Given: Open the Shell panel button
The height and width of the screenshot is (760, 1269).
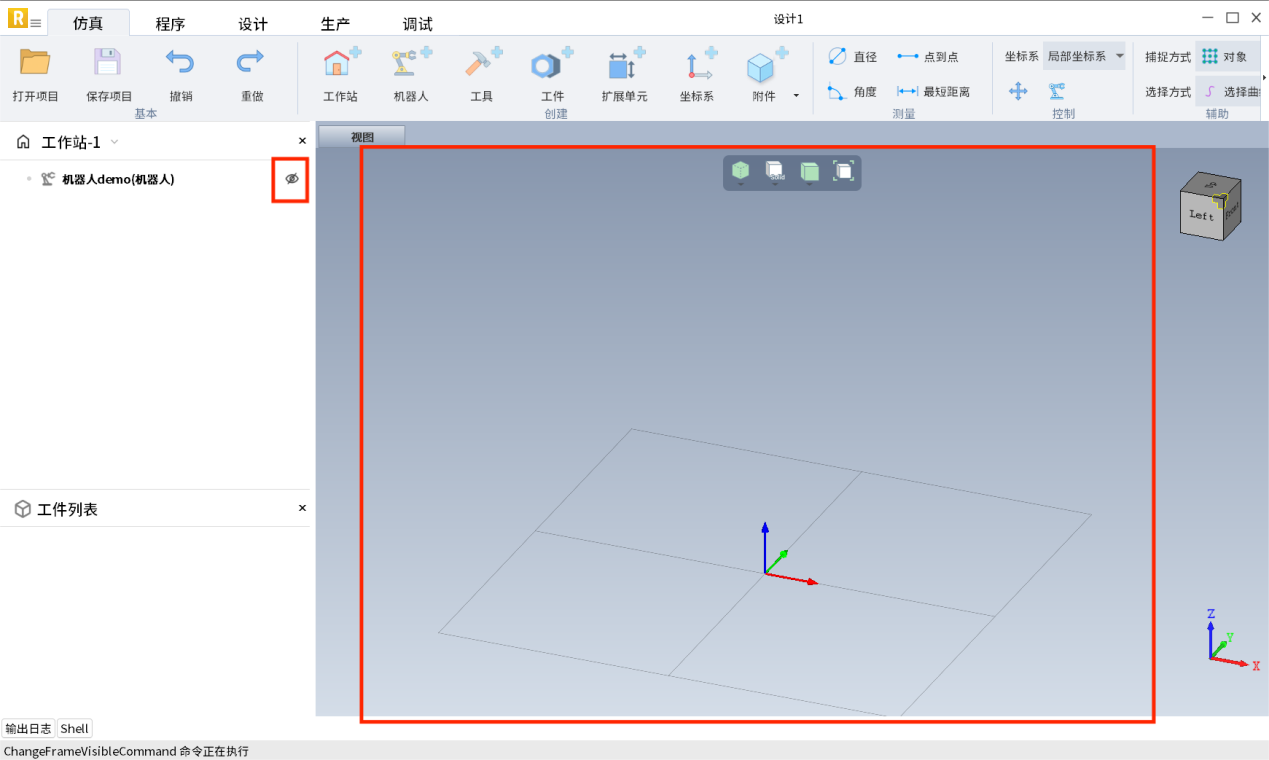Looking at the screenshot, I should pos(75,729).
